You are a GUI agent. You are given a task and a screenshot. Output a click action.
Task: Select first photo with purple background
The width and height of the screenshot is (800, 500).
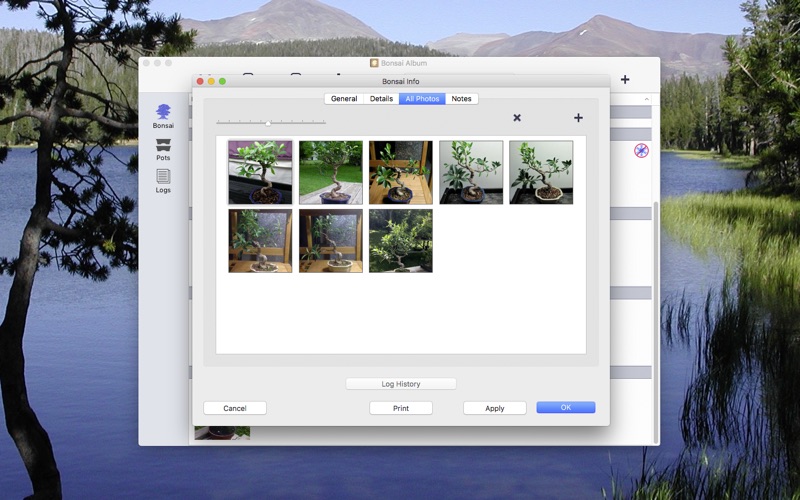click(x=260, y=172)
